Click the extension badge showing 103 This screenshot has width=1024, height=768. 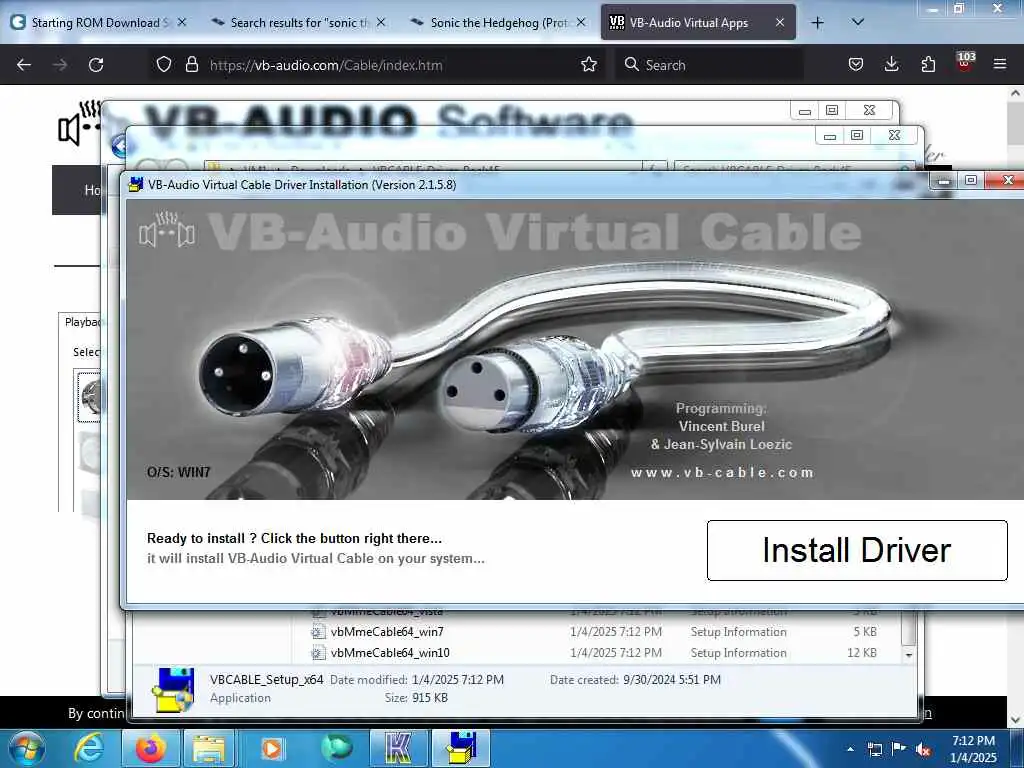(x=965, y=62)
